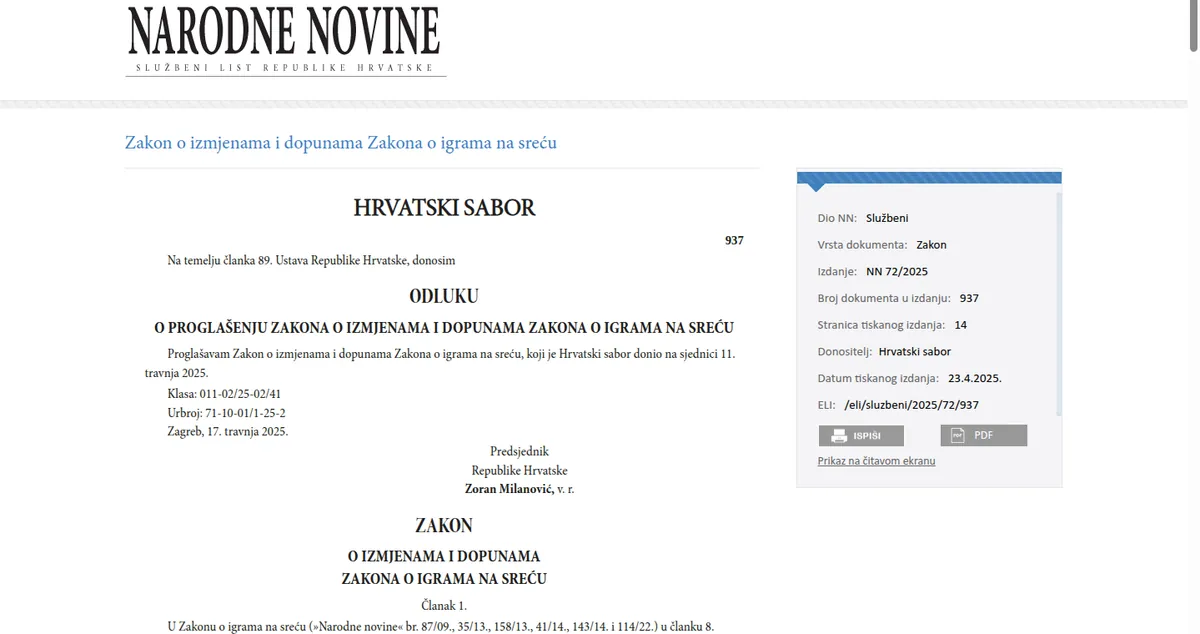Click the 'ZAKON' heading

[444, 525]
